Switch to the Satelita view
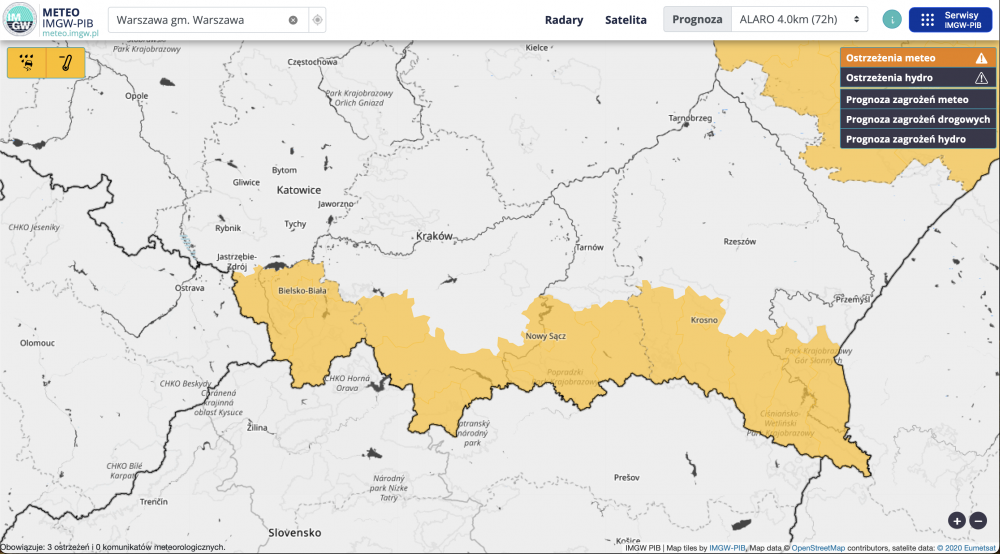The height and width of the screenshot is (554, 1000). [625, 20]
